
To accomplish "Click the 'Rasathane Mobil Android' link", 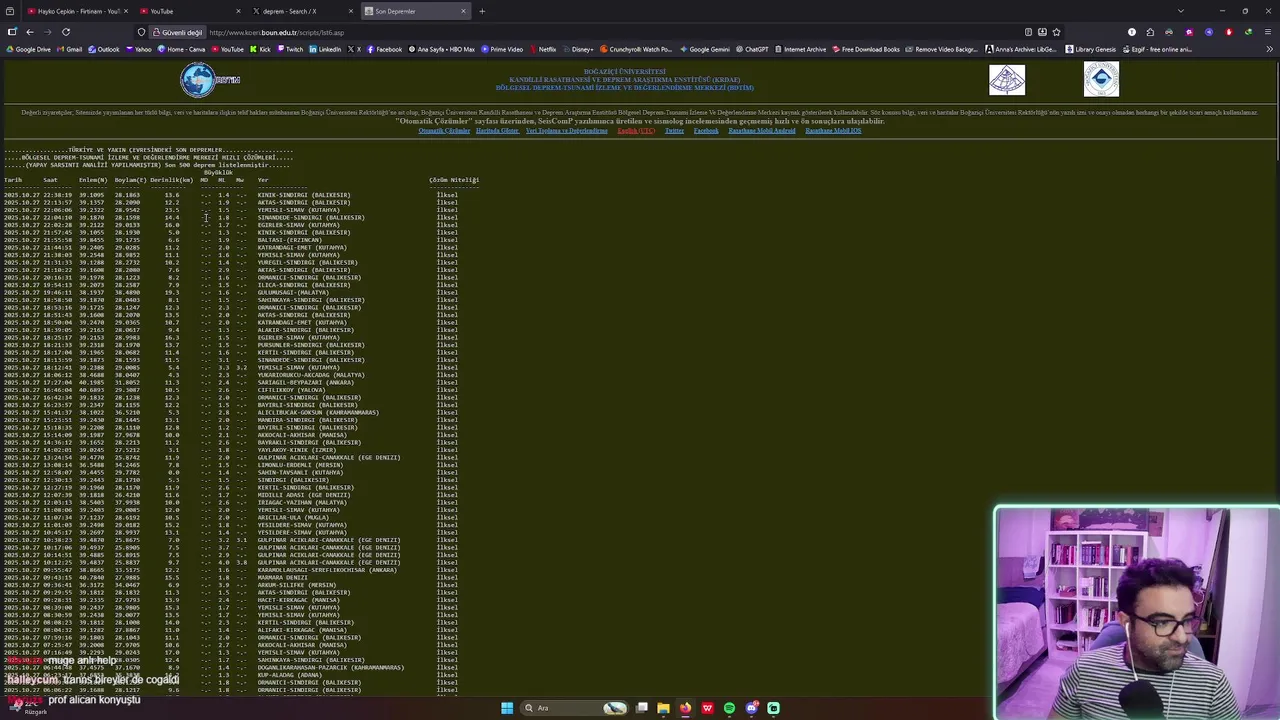I will [762, 131].
